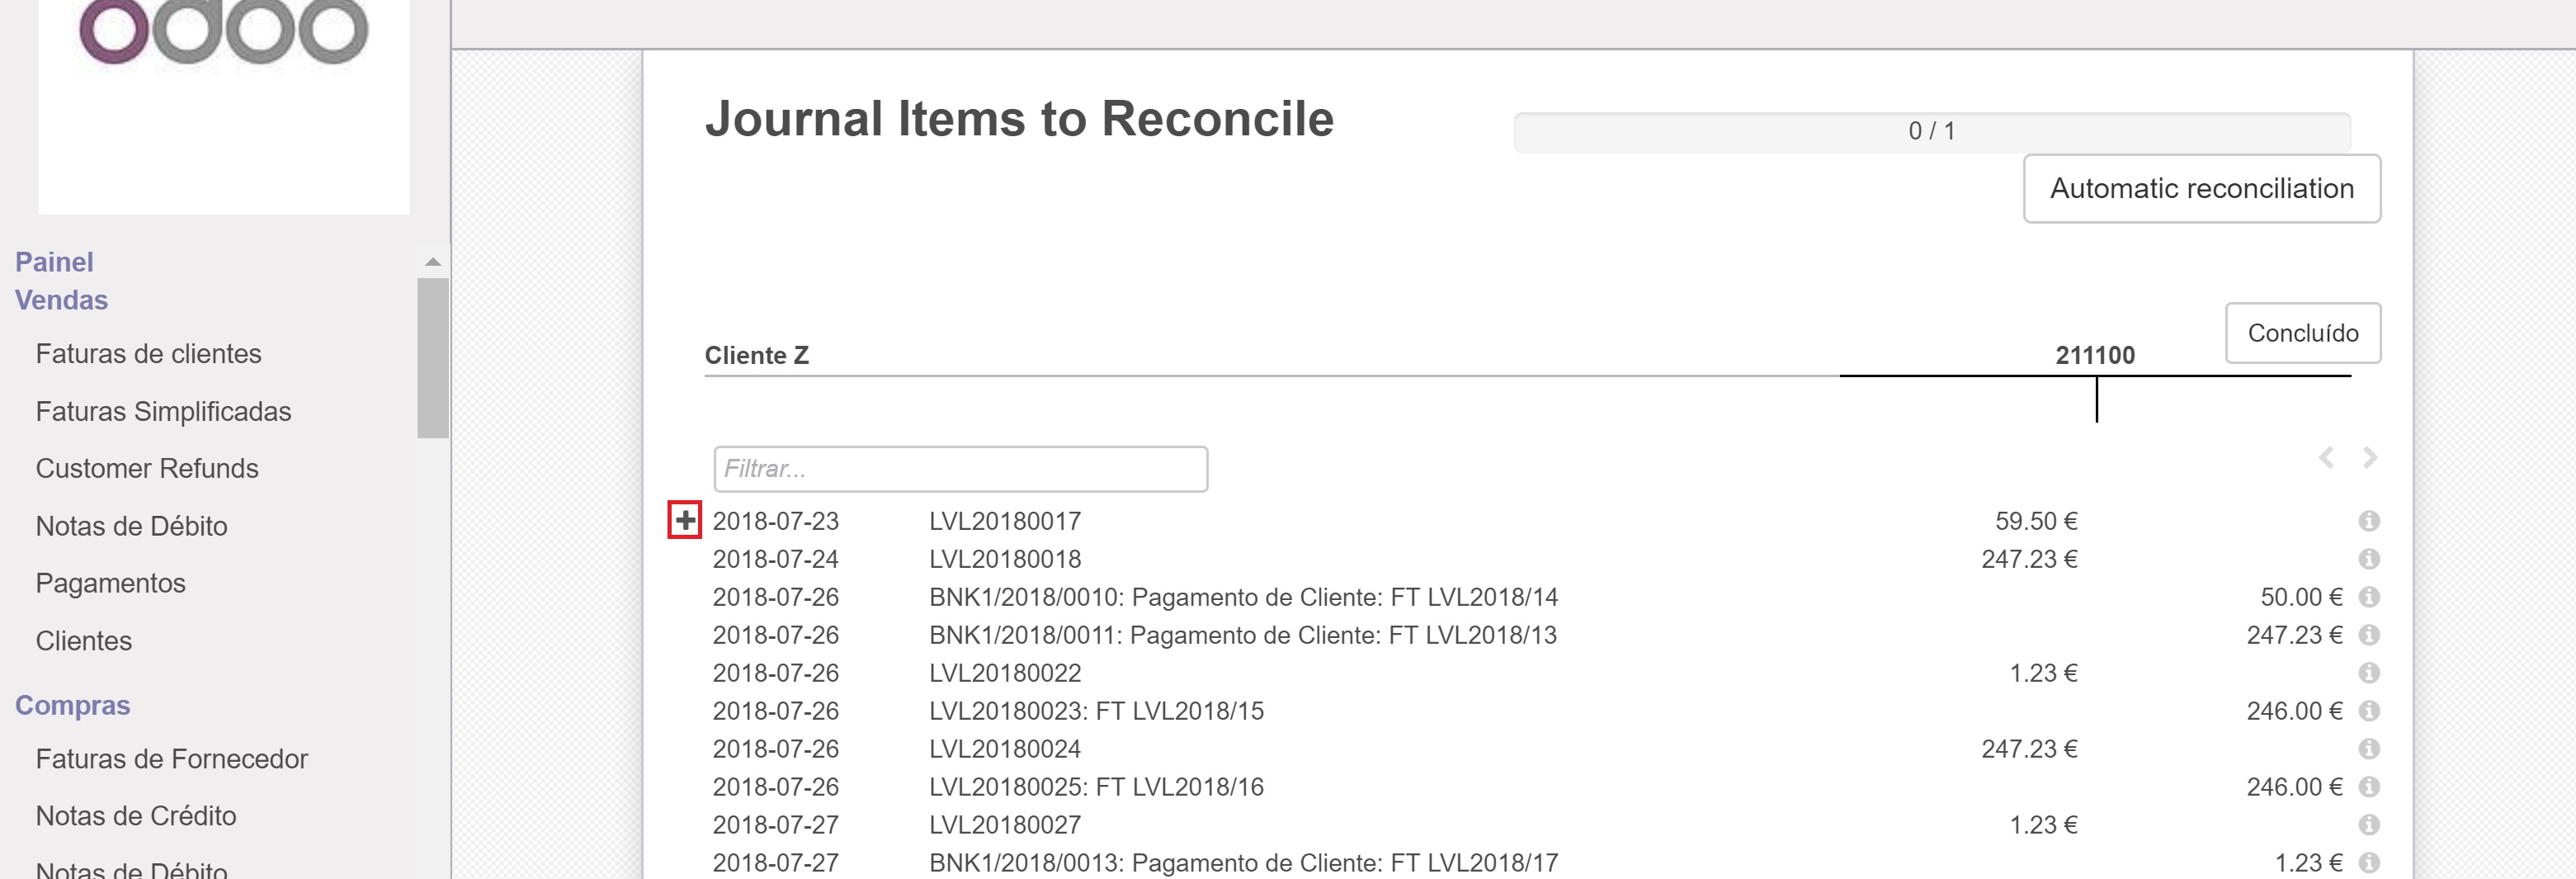Open Faturas de clientes menu
Screen dimensions: 2576x879
coord(148,354)
